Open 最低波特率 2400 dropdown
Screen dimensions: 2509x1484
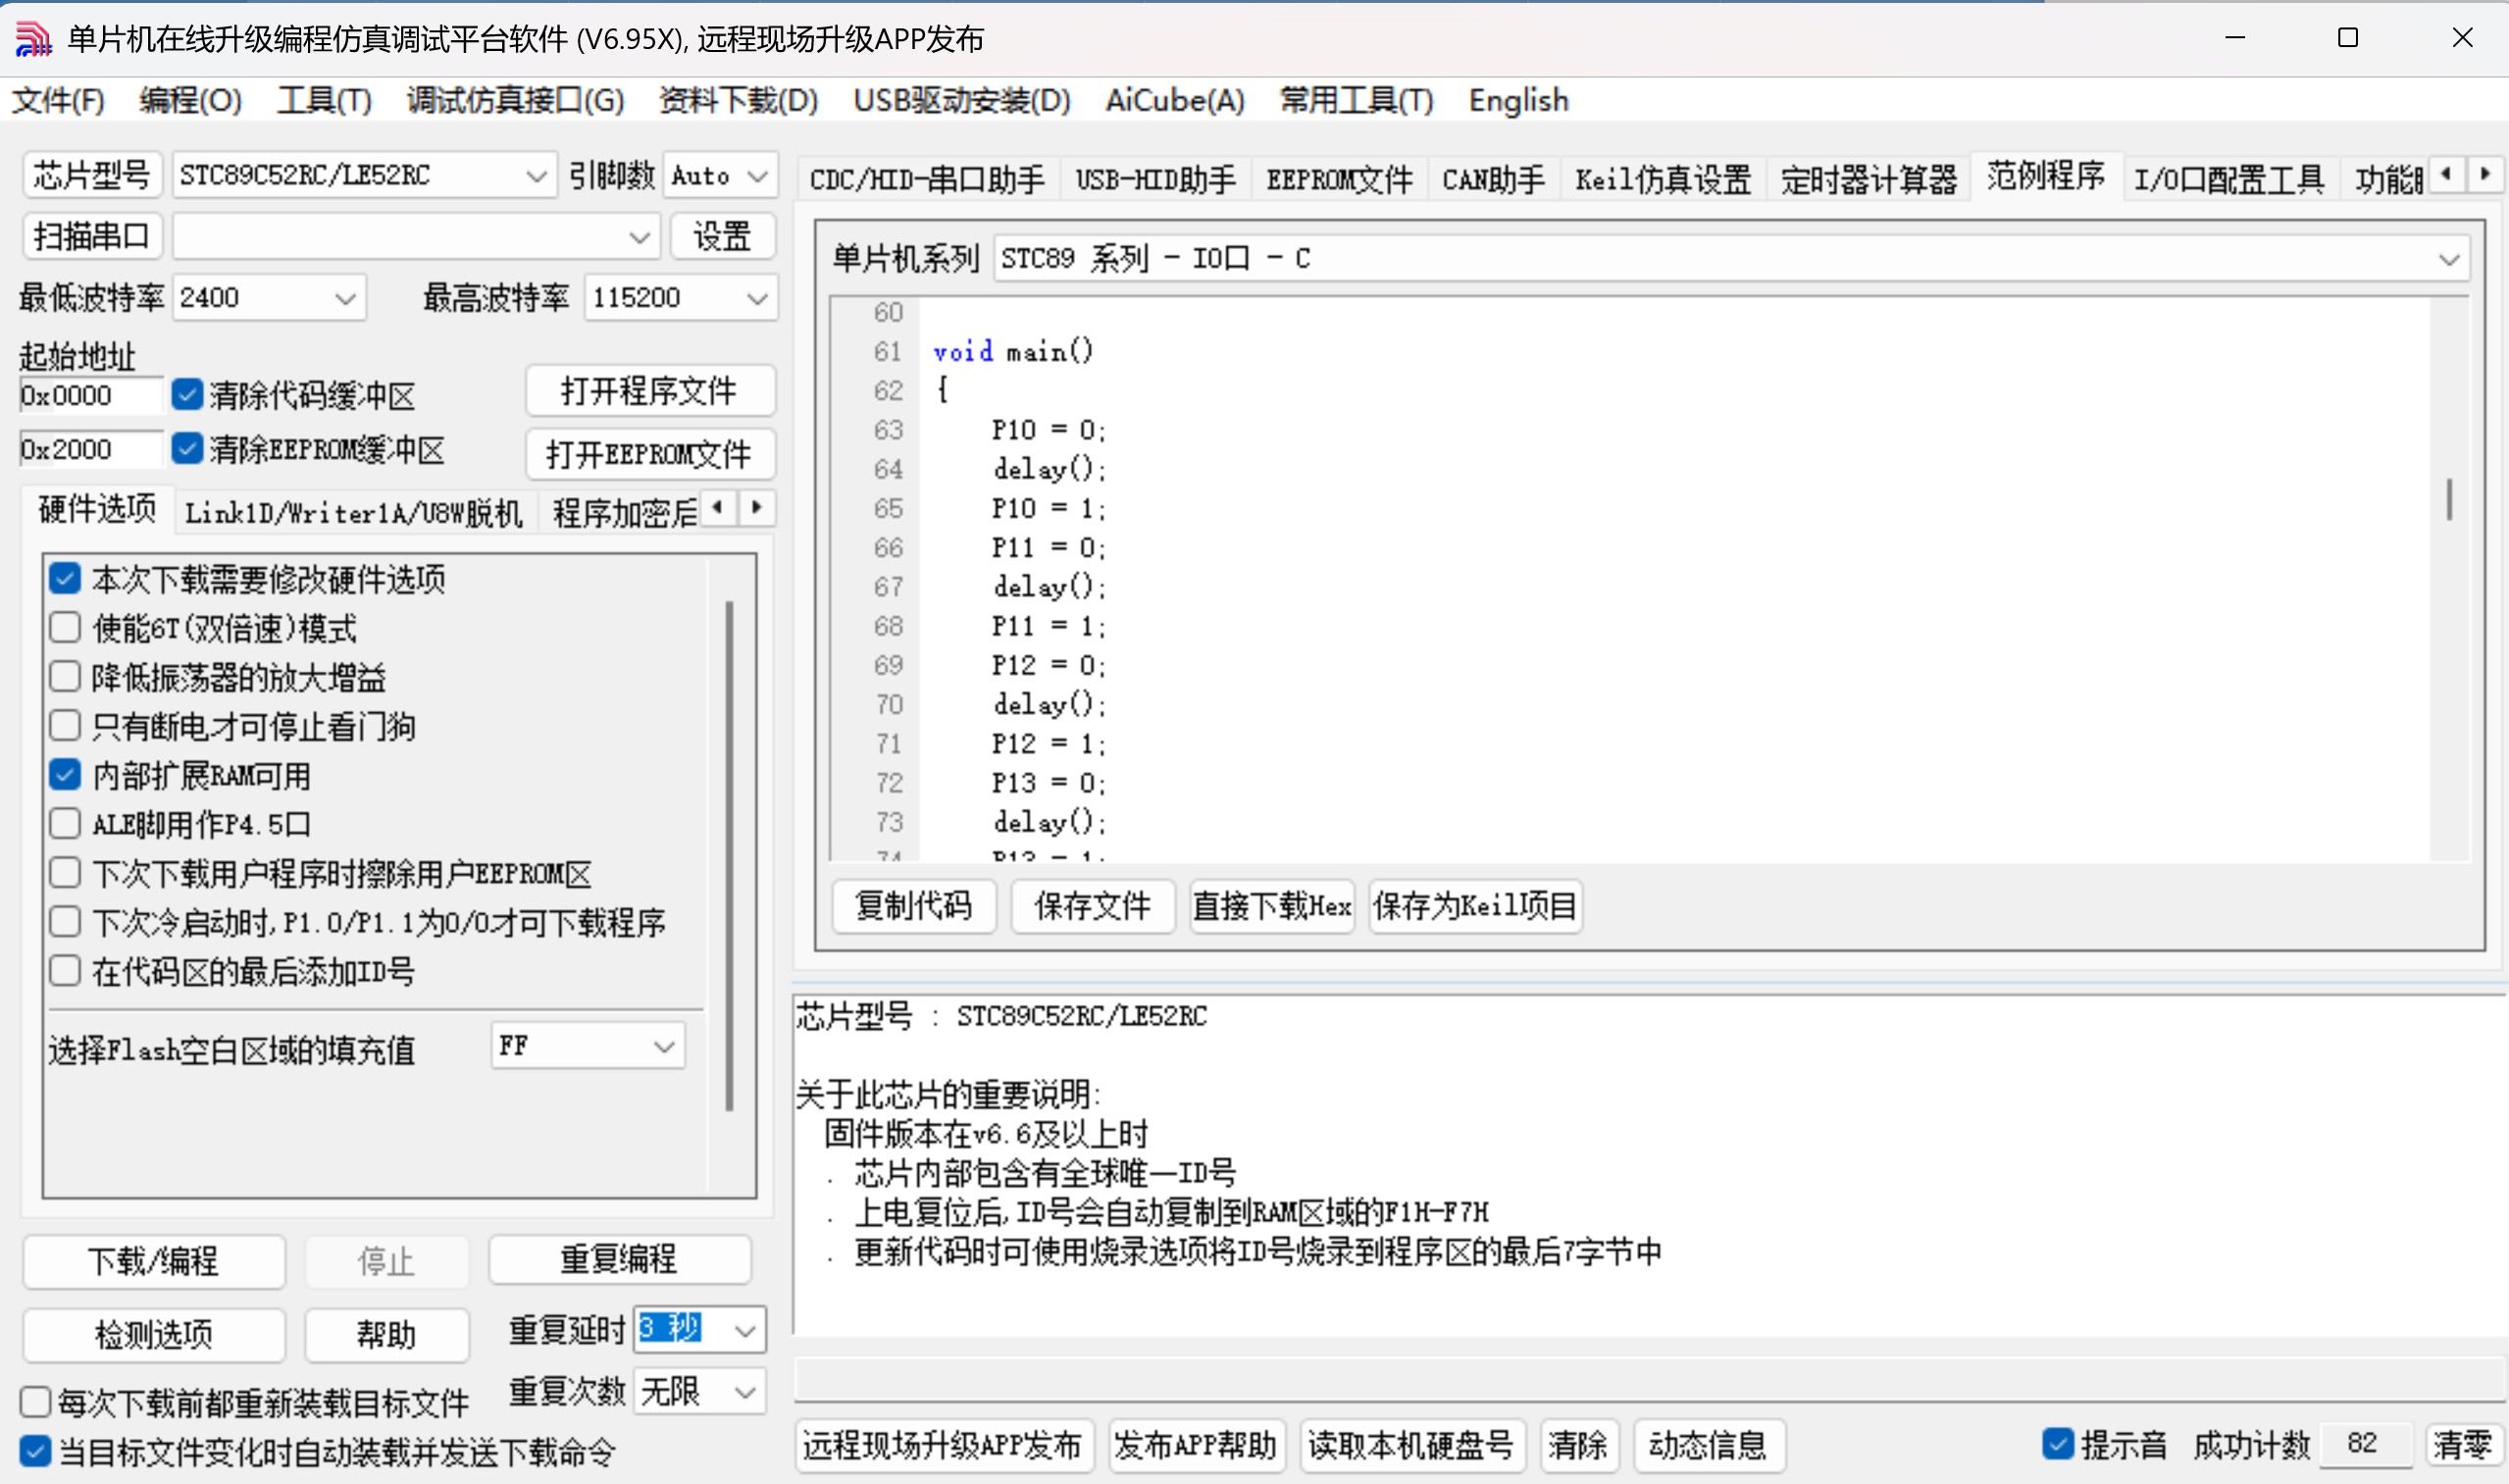coord(269,298)
